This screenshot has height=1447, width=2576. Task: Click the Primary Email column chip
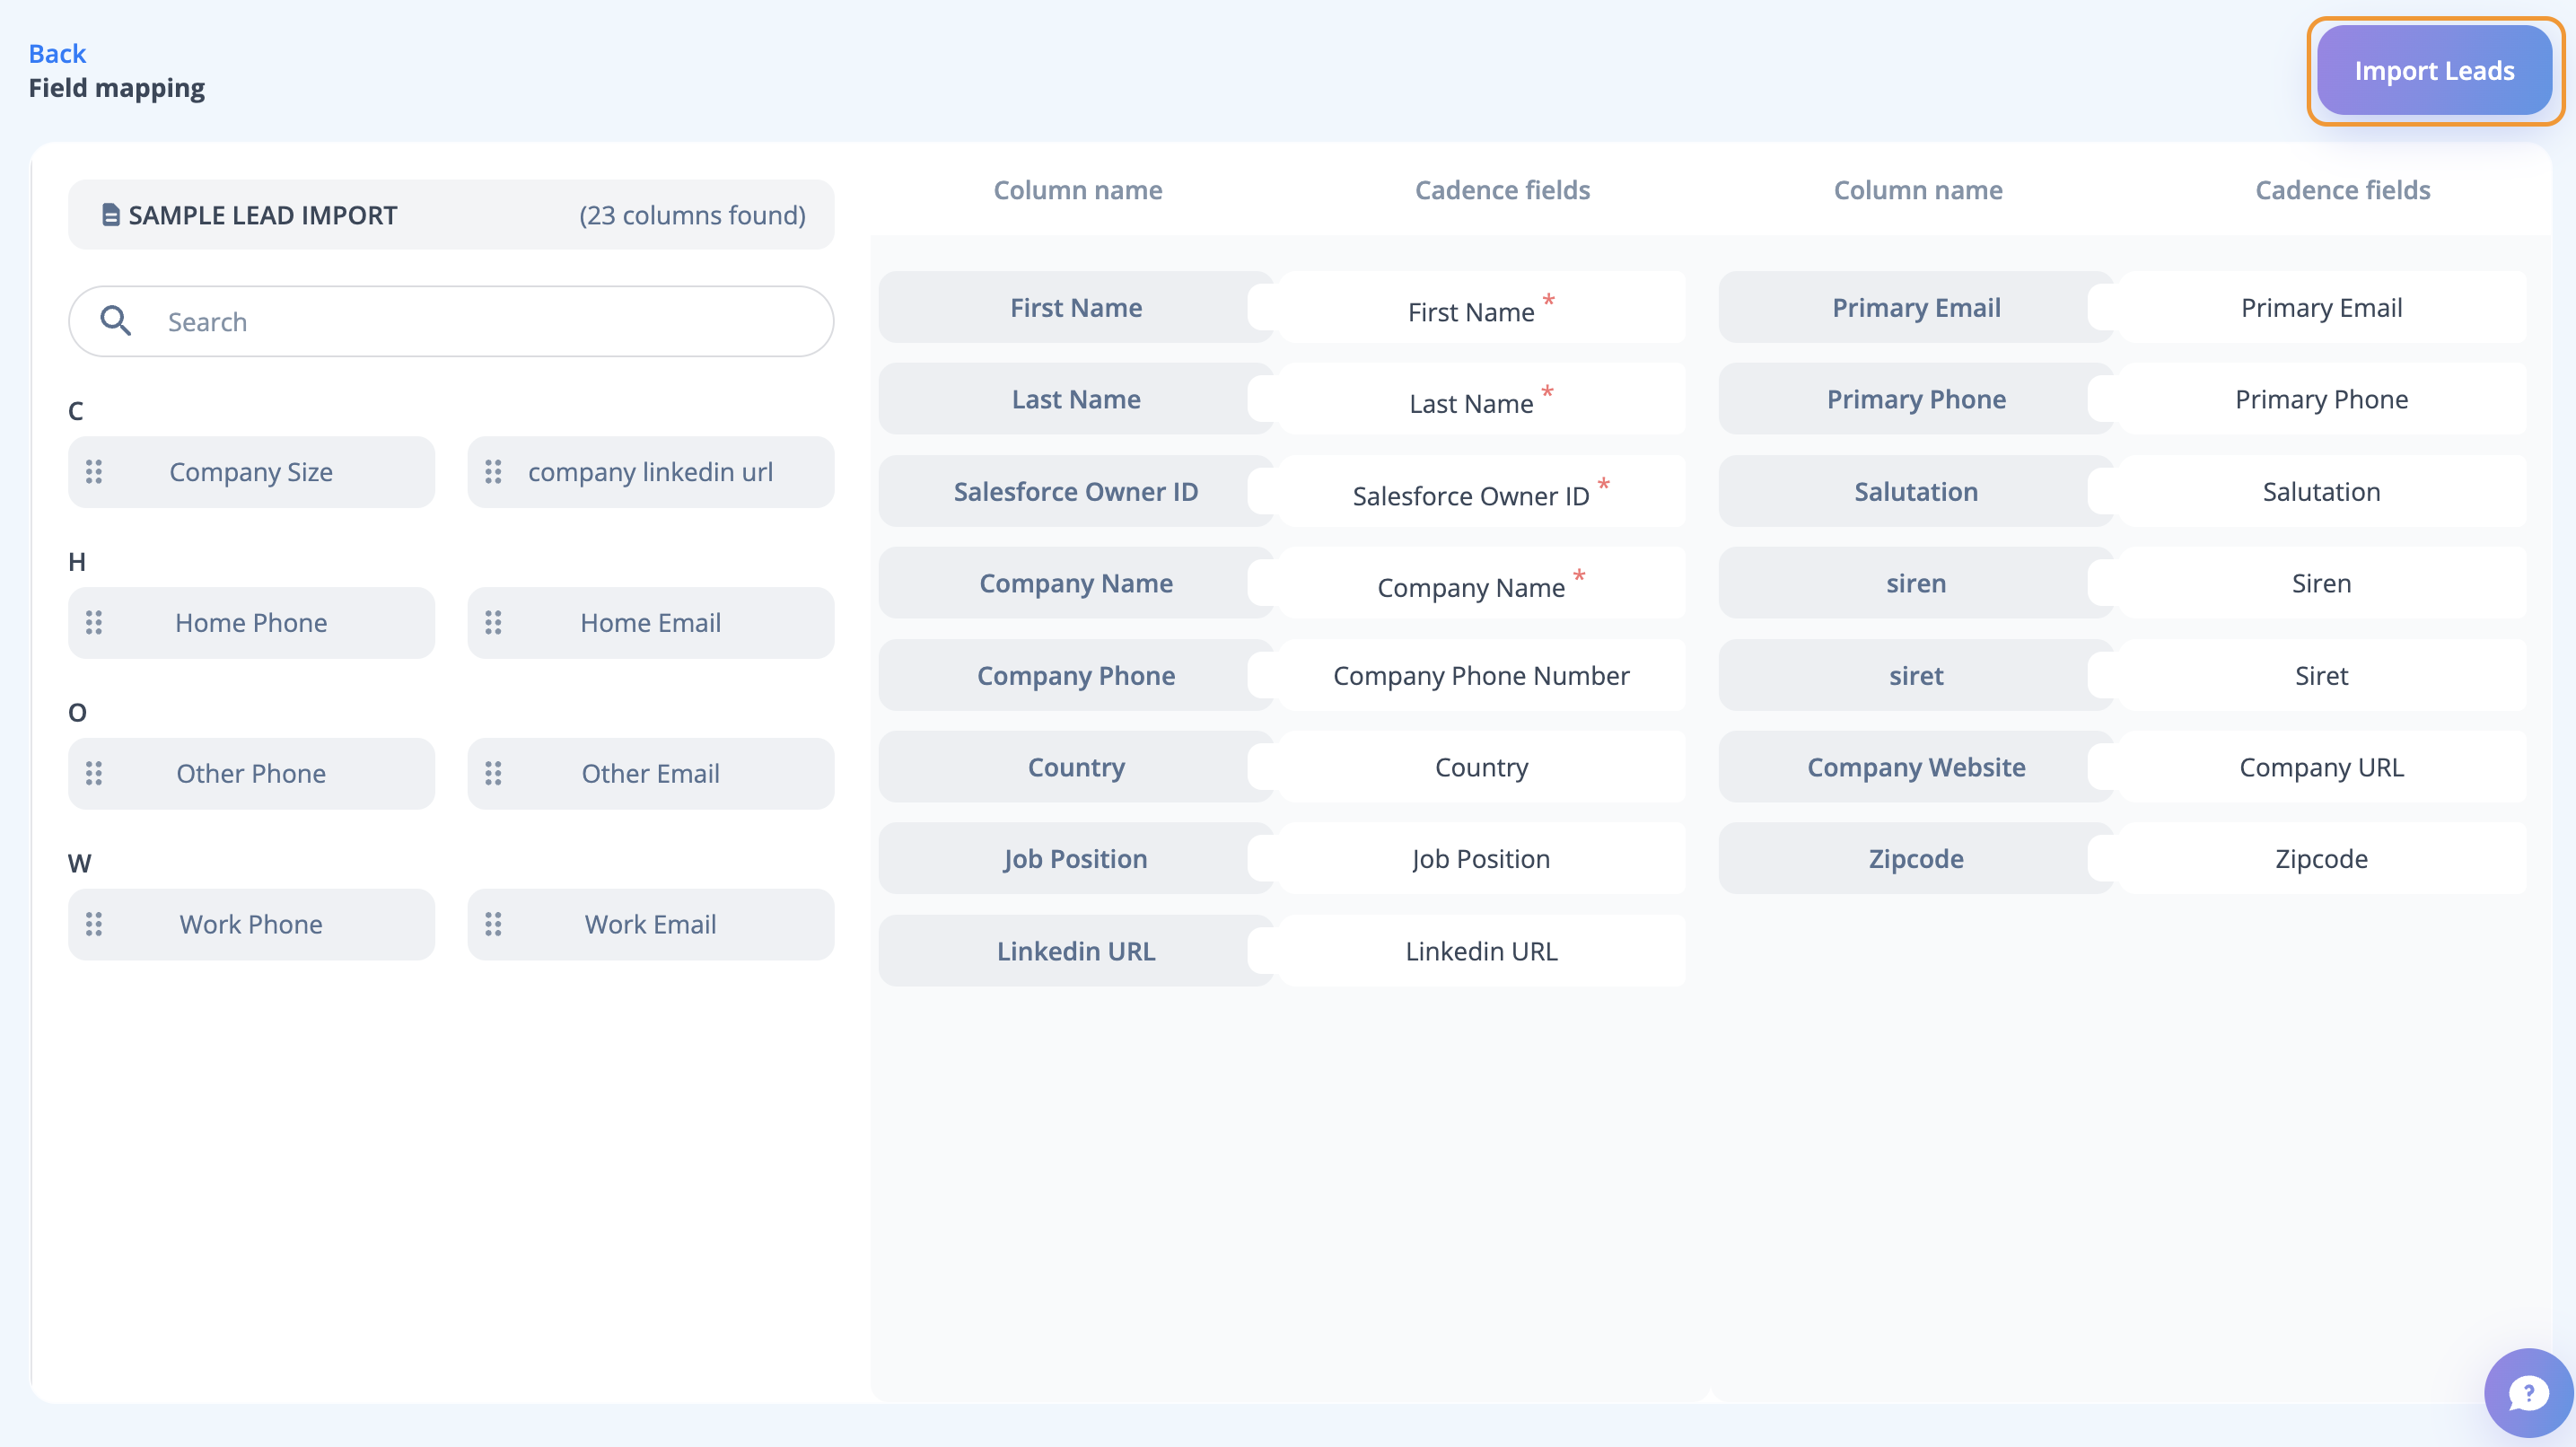pyautogui.click(x=1915, y=308)
